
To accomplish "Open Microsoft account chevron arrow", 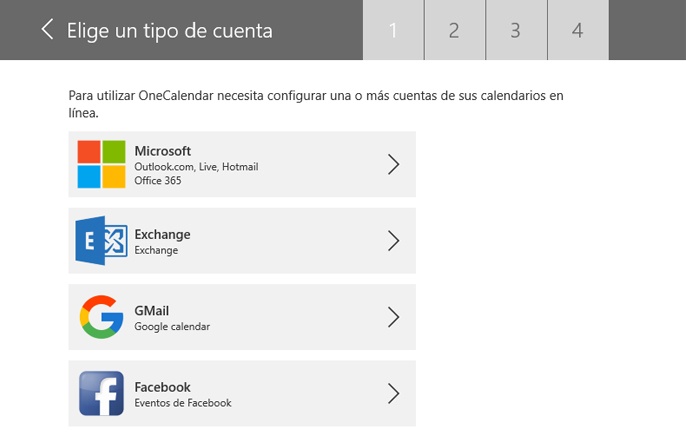I will [393, 165].
